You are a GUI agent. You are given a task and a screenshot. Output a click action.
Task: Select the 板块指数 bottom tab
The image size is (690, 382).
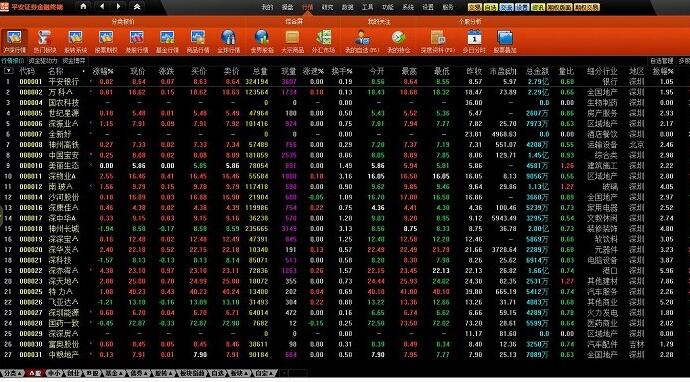click(x=192, y=373)
